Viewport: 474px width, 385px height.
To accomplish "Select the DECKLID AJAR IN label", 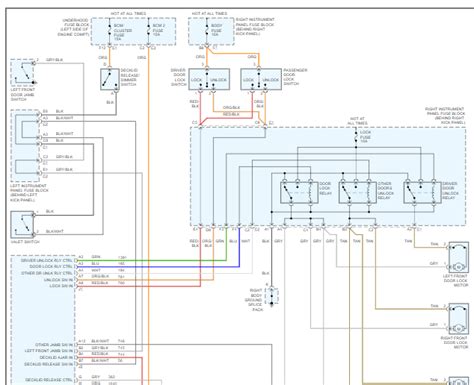I will click(56, 357).
